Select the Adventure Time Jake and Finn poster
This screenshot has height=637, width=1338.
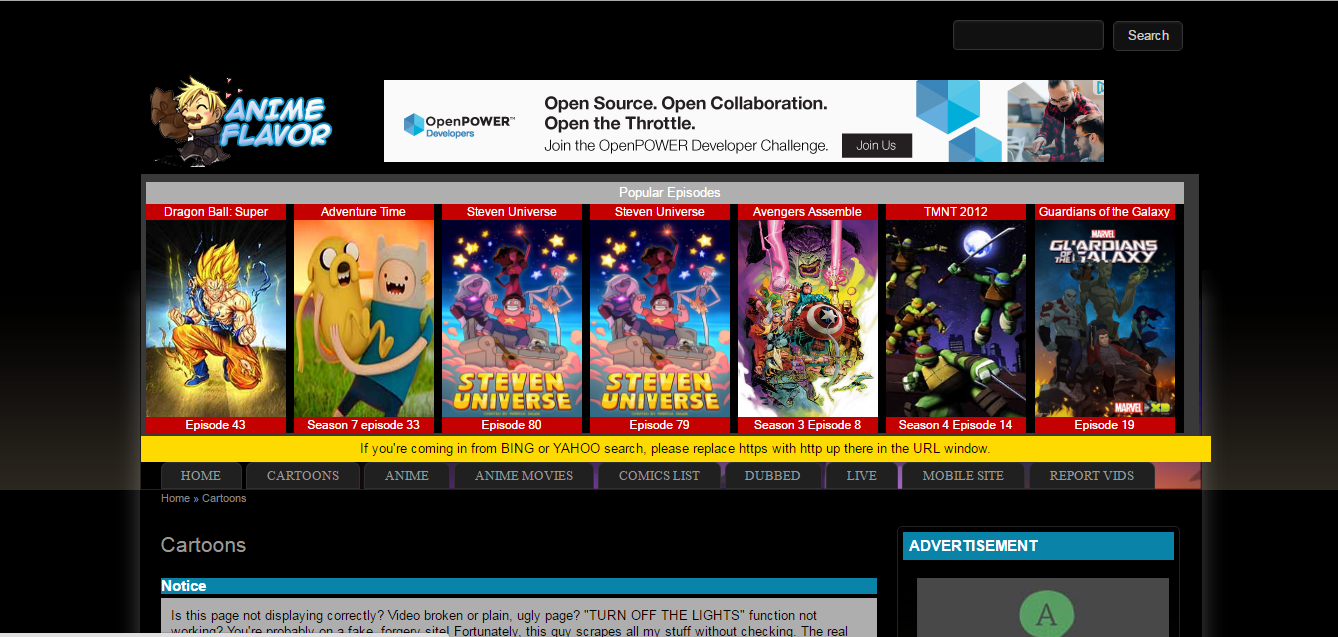364,318
